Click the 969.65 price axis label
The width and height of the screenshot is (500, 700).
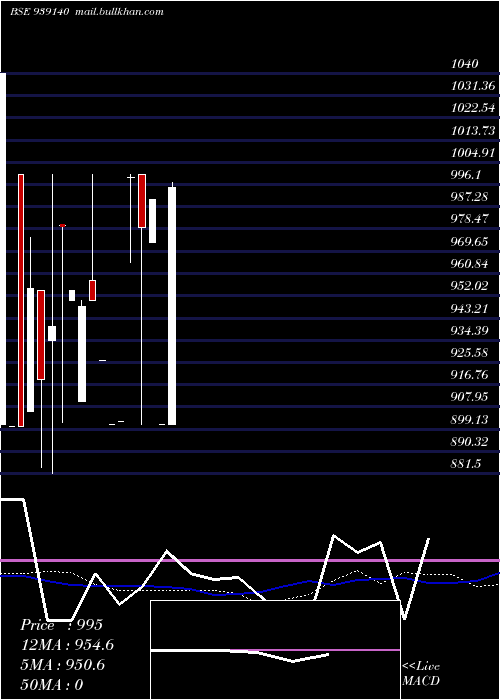point(469,242)
